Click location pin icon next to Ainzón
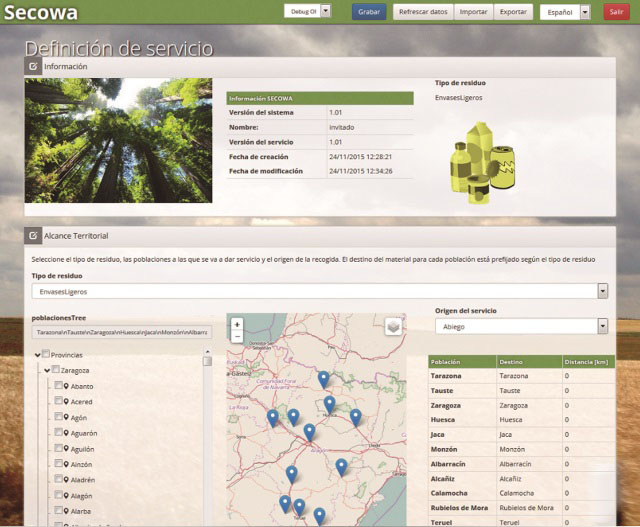Image resolution: width=640 pixels, height=527 pixels. [x=66, y=464]
